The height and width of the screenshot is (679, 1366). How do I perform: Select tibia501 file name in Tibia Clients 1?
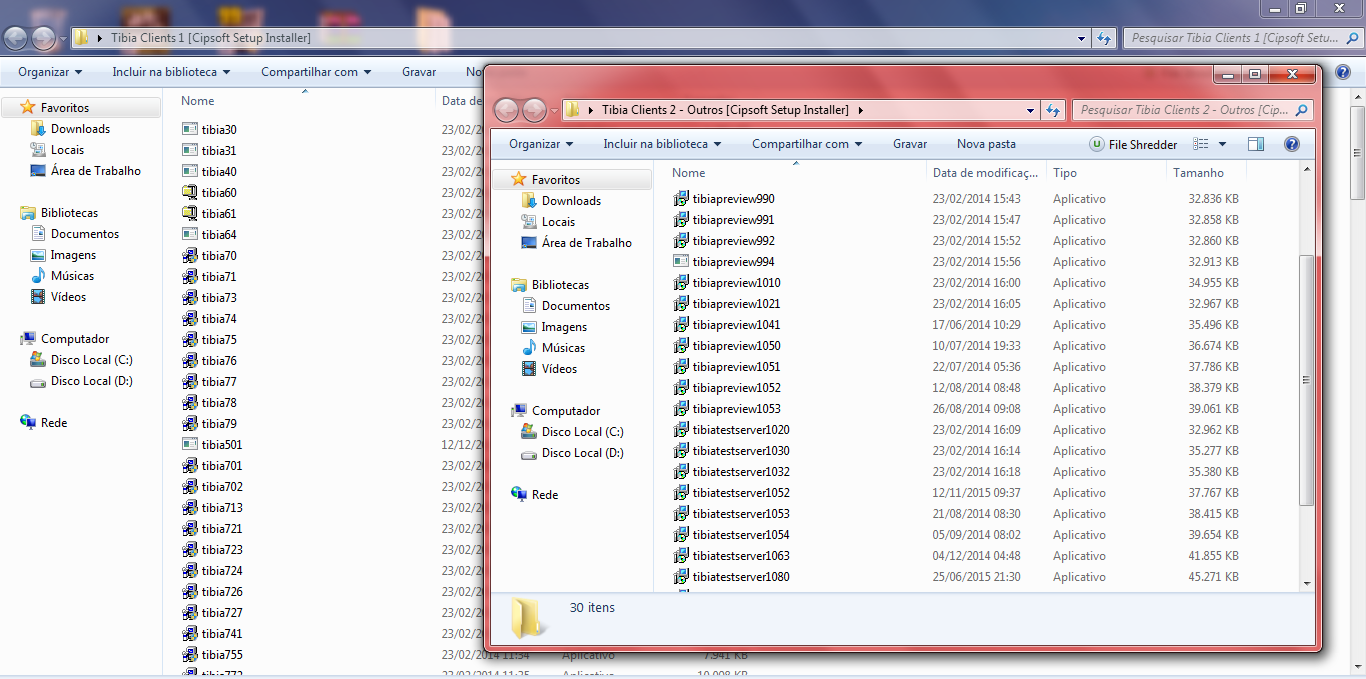coord(222,445)
